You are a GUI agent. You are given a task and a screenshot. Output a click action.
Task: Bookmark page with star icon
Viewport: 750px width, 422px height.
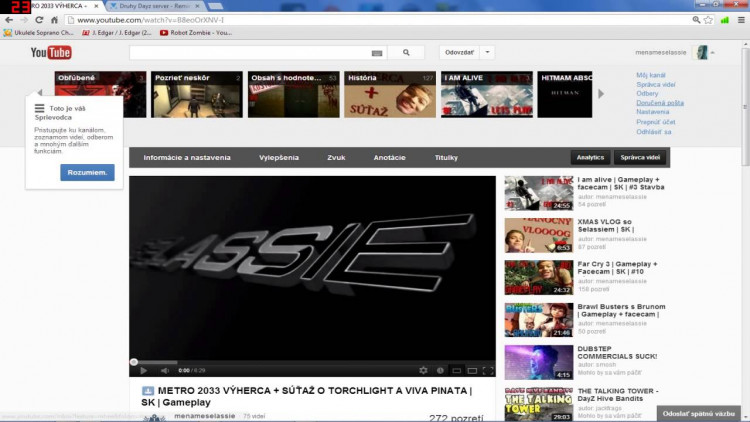(x=708, y=20)
